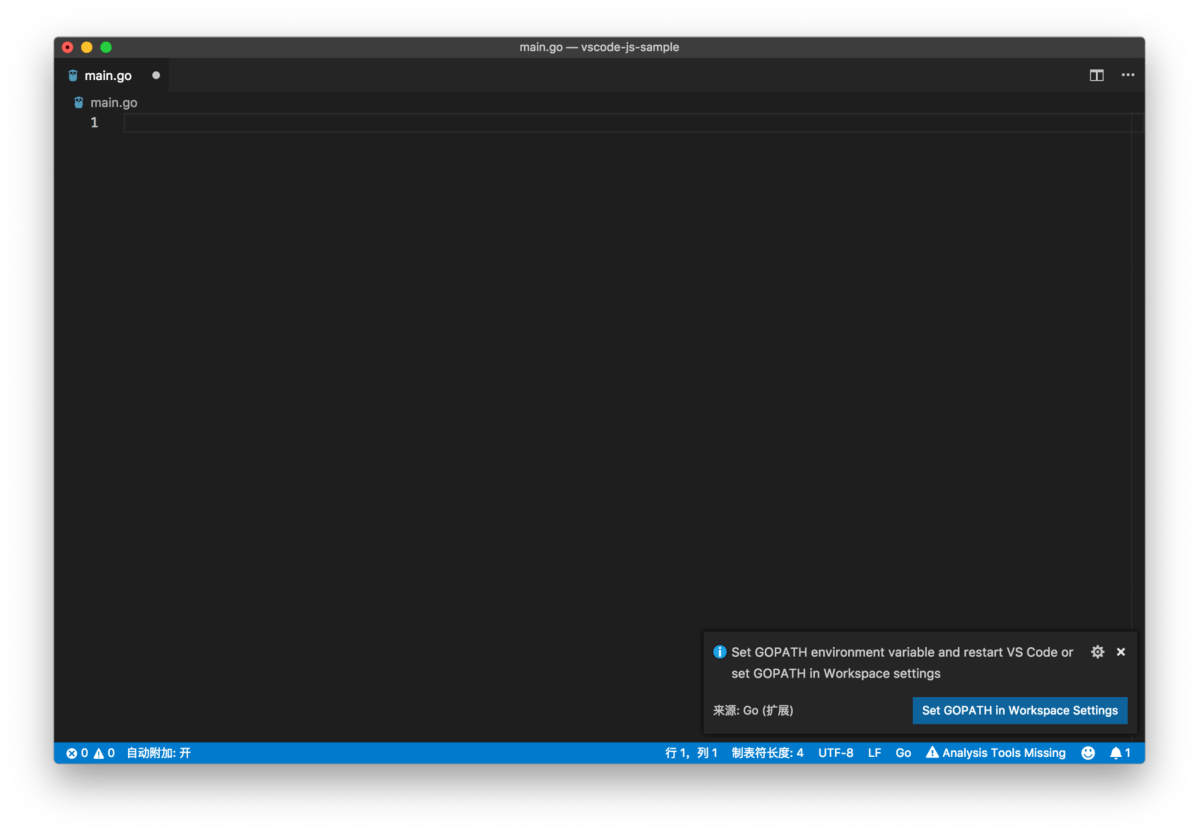Change indentation via 制表符长度: 4
Screen dimensions: 1199x835
point(767,753)
